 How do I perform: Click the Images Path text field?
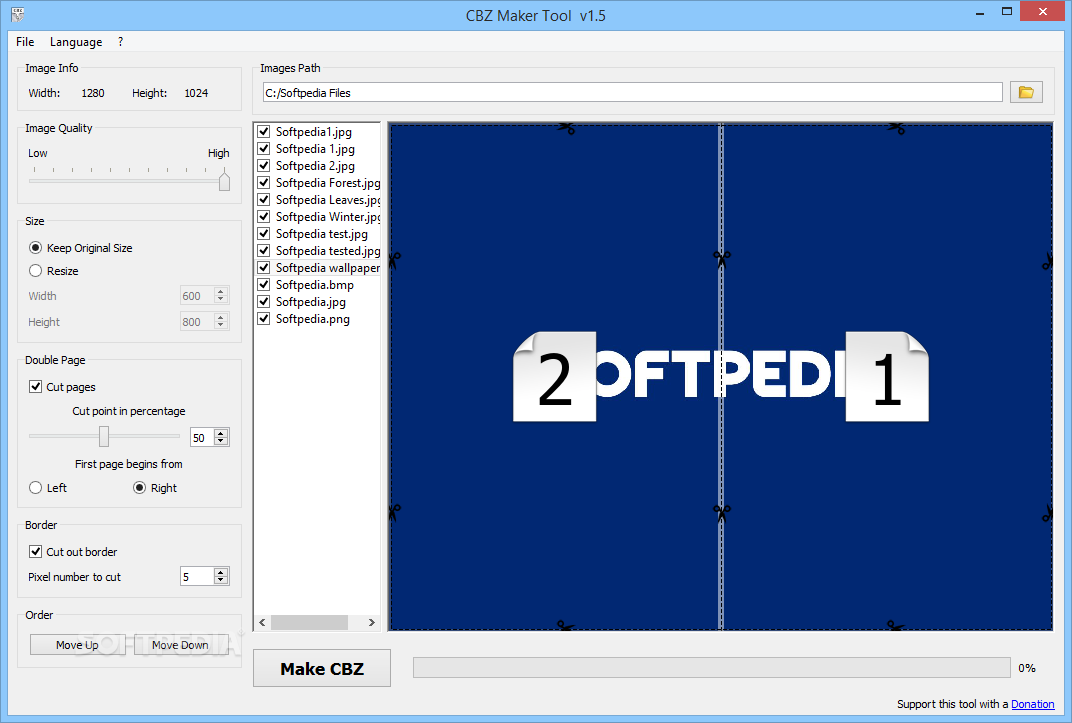(x=632, y=92)
